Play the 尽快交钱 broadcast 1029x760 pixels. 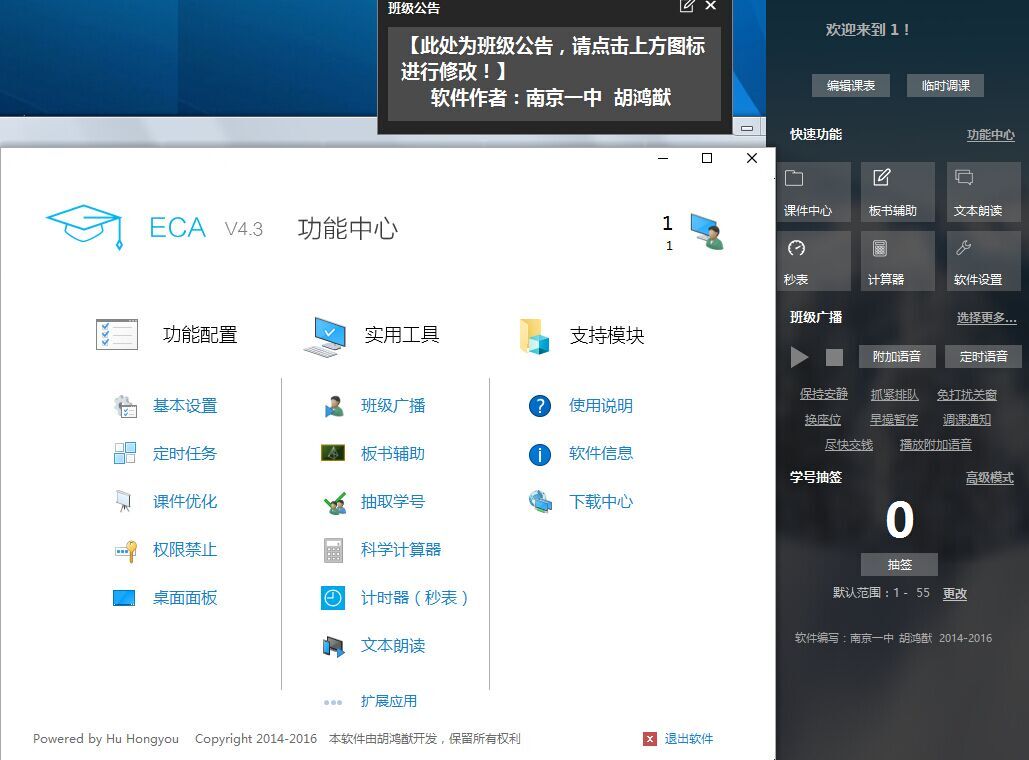(x=849, y=445)
